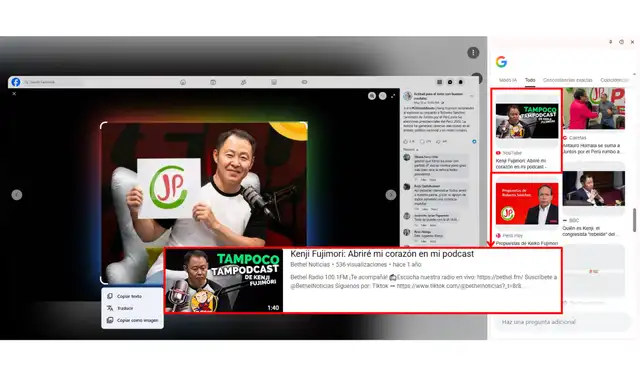Click the zoom out button on photo
The height and width of the screenshot is (376, 640).
click(382, 96)
